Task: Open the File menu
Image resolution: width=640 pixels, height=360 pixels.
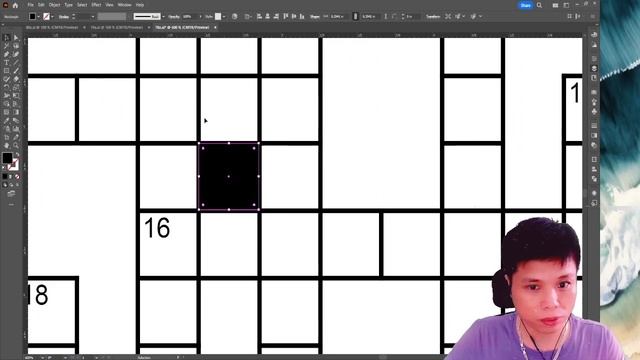Action: 31,5
